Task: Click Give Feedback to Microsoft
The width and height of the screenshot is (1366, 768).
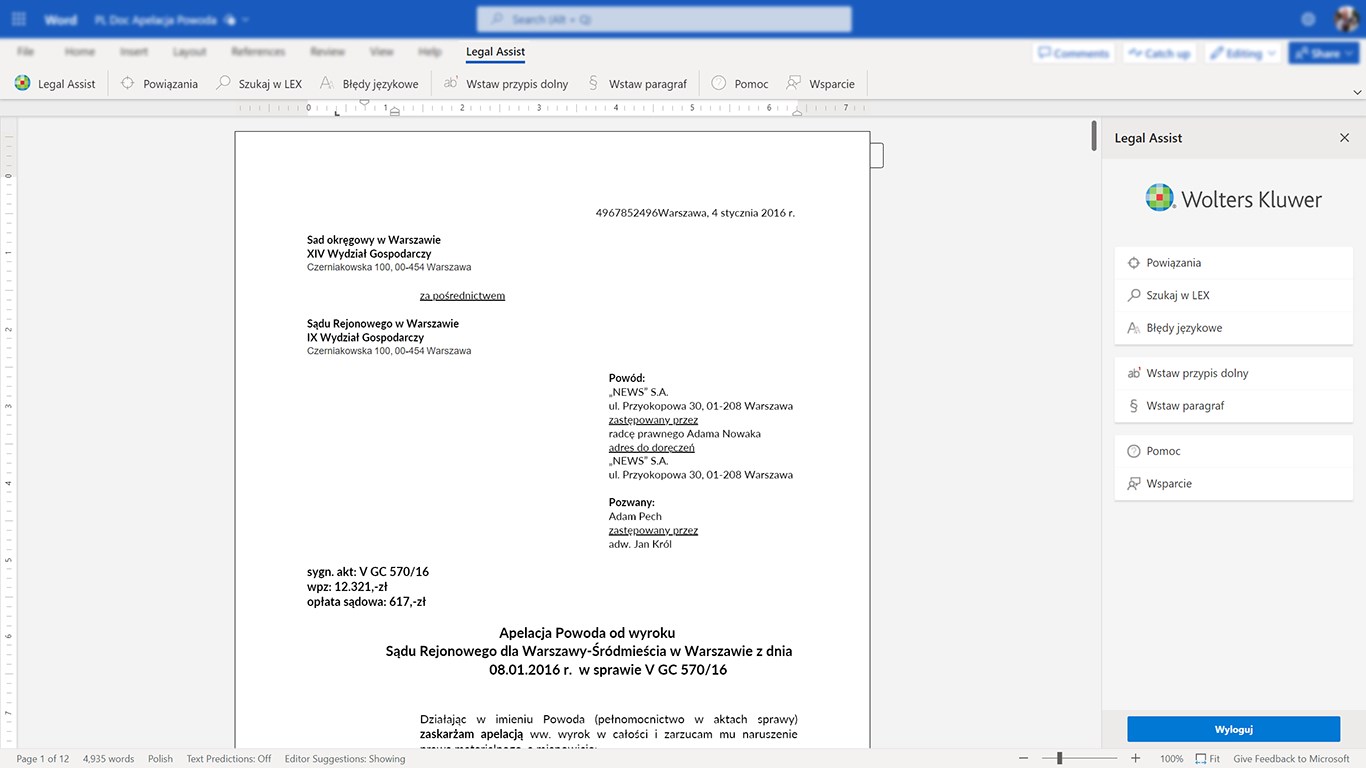Action: [x=1291, y=759]
